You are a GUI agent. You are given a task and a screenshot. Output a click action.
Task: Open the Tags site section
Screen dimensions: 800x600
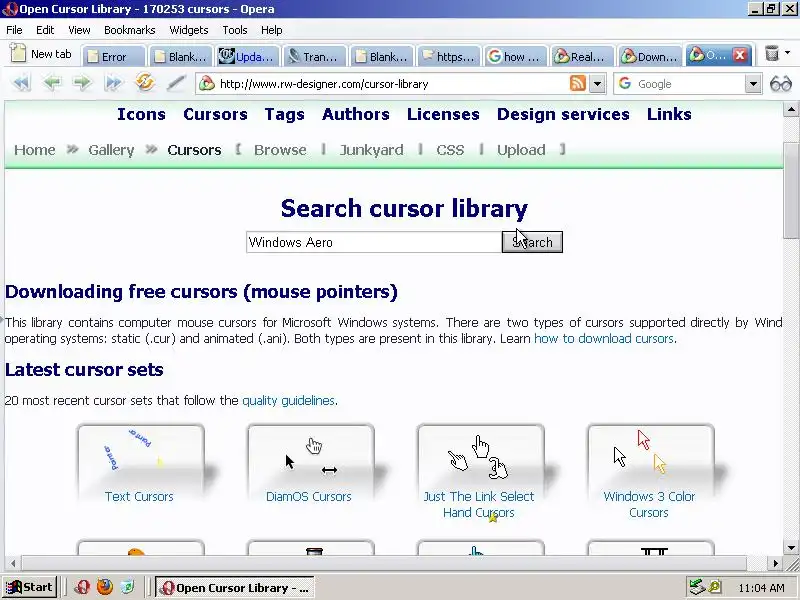[284, 114]
